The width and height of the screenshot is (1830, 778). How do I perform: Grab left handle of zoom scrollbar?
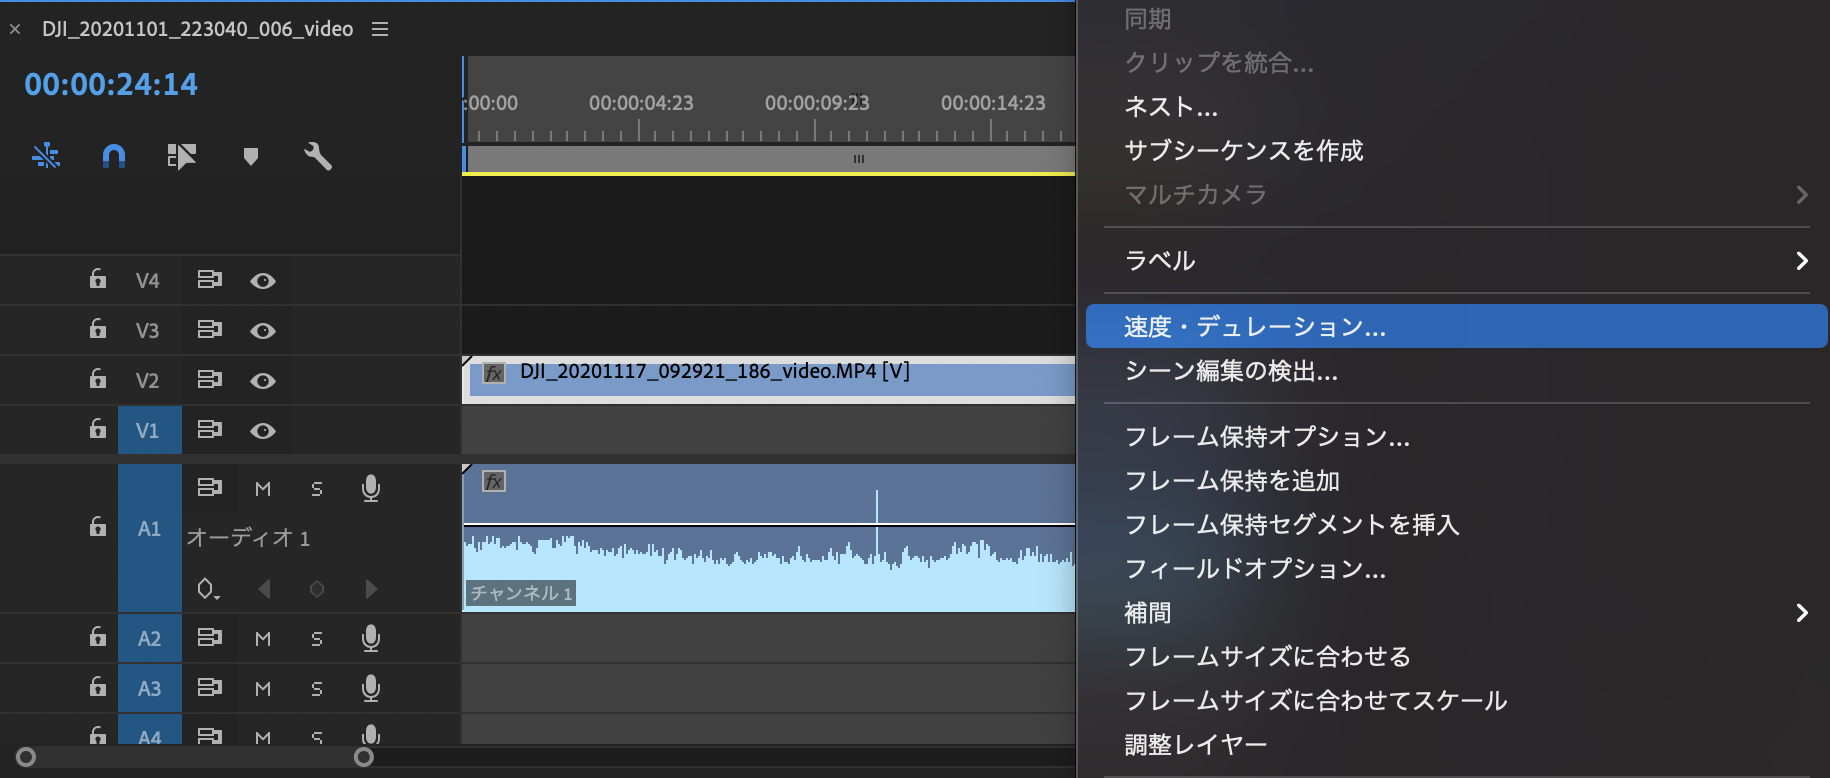point(26,757)
